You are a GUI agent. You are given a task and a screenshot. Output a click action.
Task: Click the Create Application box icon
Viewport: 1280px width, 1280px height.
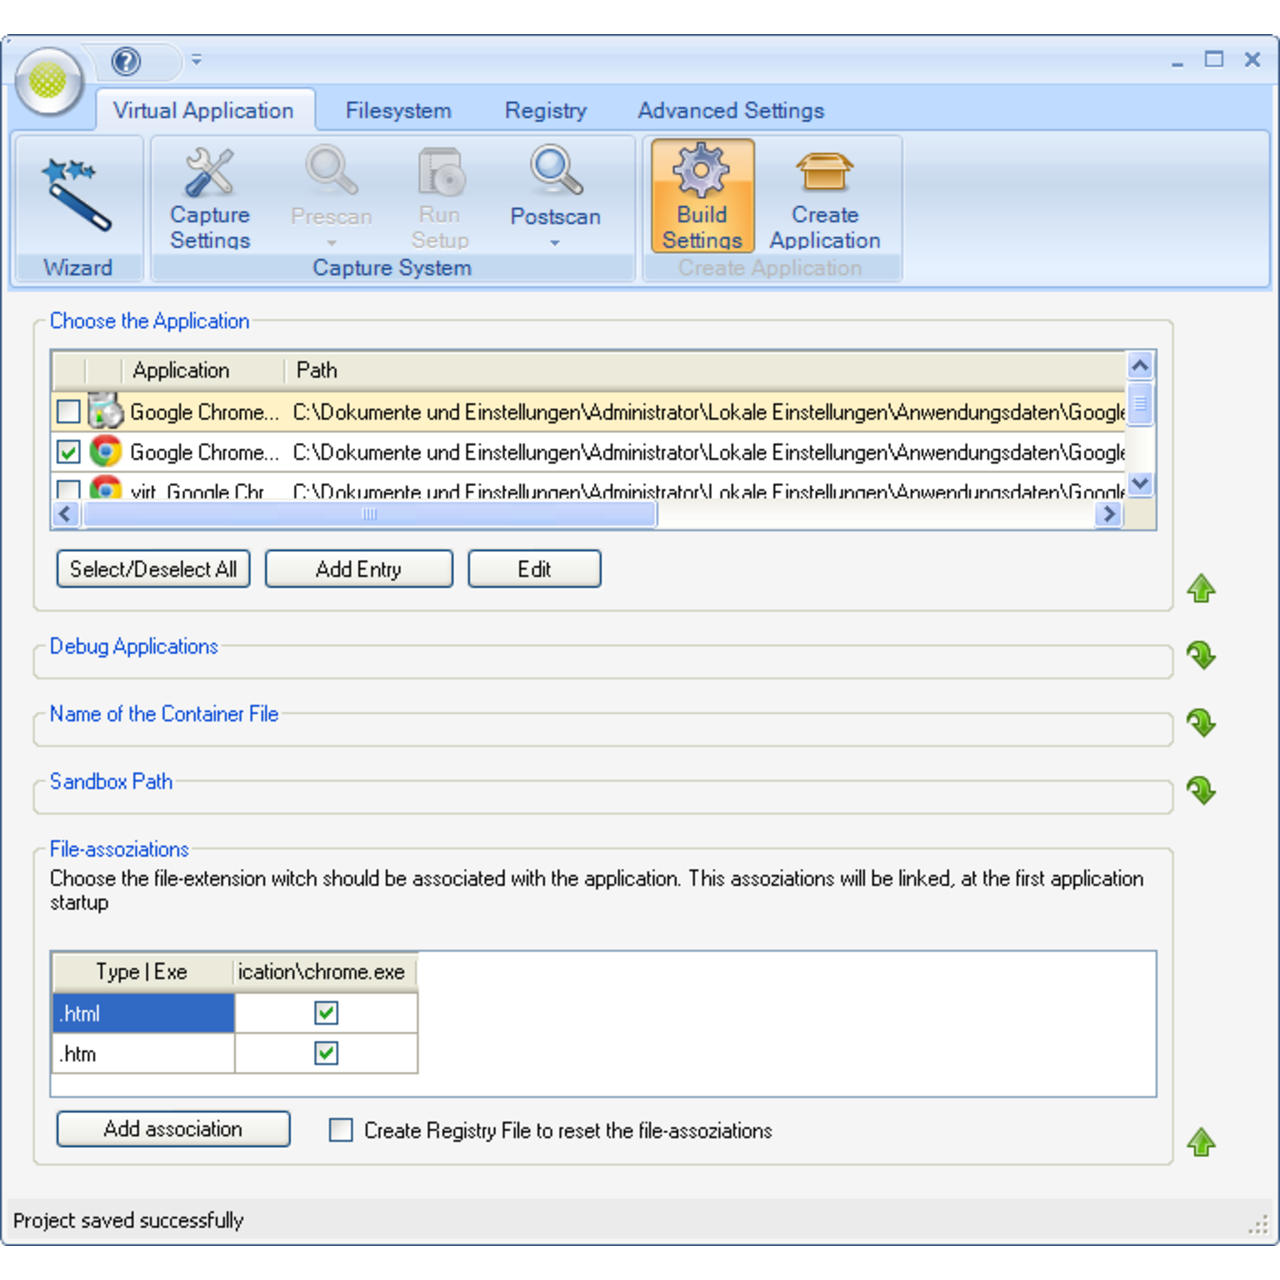tap(824, 171)
